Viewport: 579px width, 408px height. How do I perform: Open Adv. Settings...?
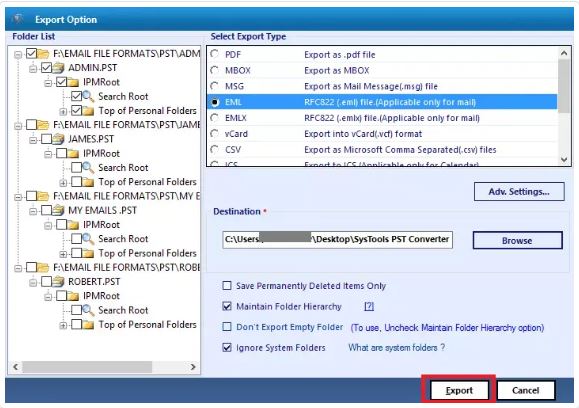pyautogui.click(x=519, y=192)
